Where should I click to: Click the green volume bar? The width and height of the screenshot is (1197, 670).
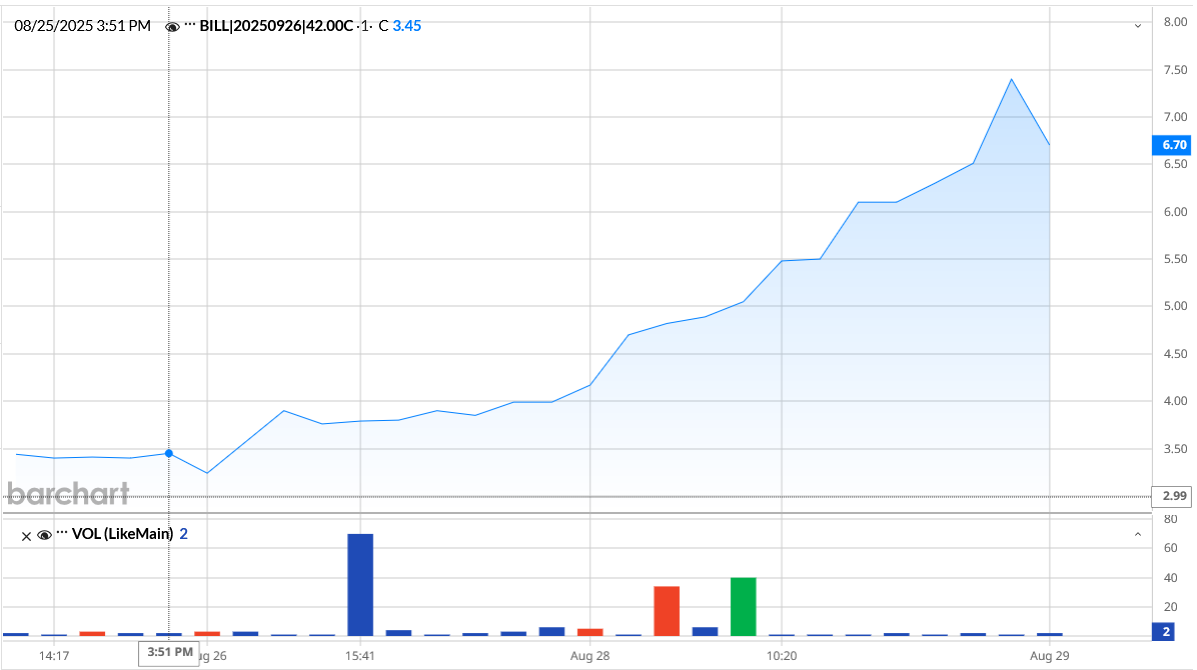[743, 606]
